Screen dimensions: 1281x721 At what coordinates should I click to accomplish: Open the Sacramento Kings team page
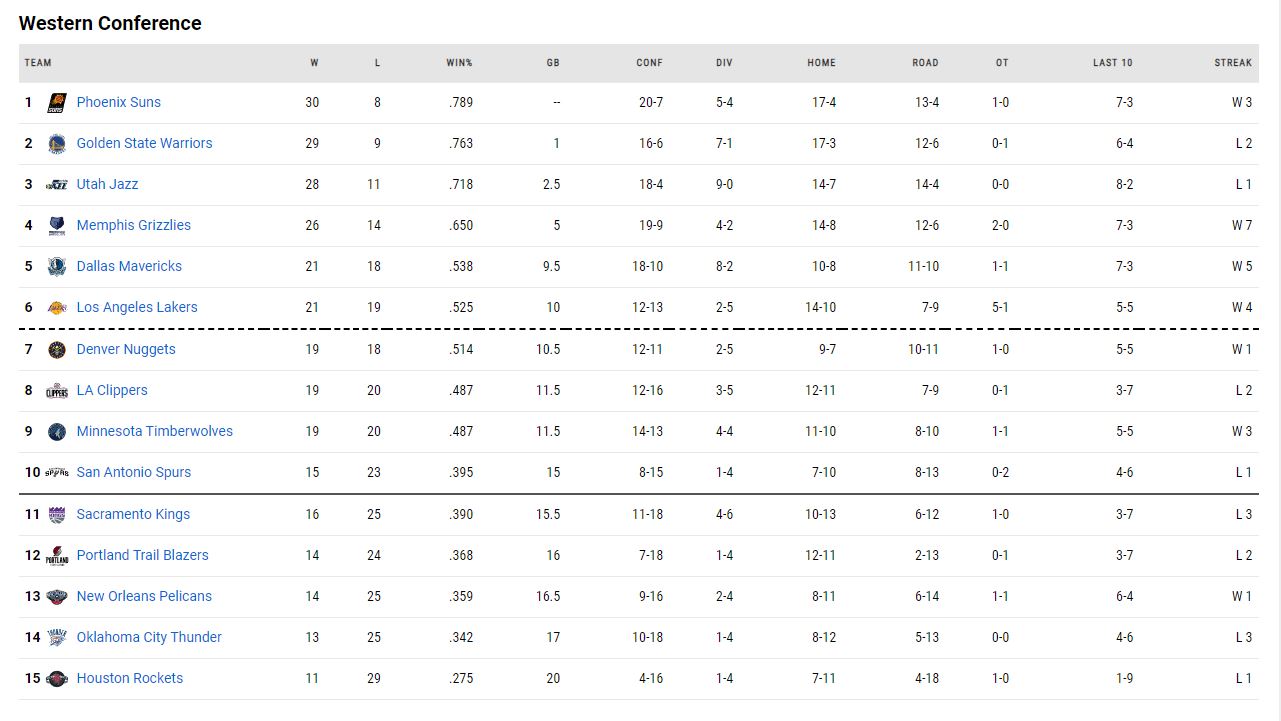133,514
